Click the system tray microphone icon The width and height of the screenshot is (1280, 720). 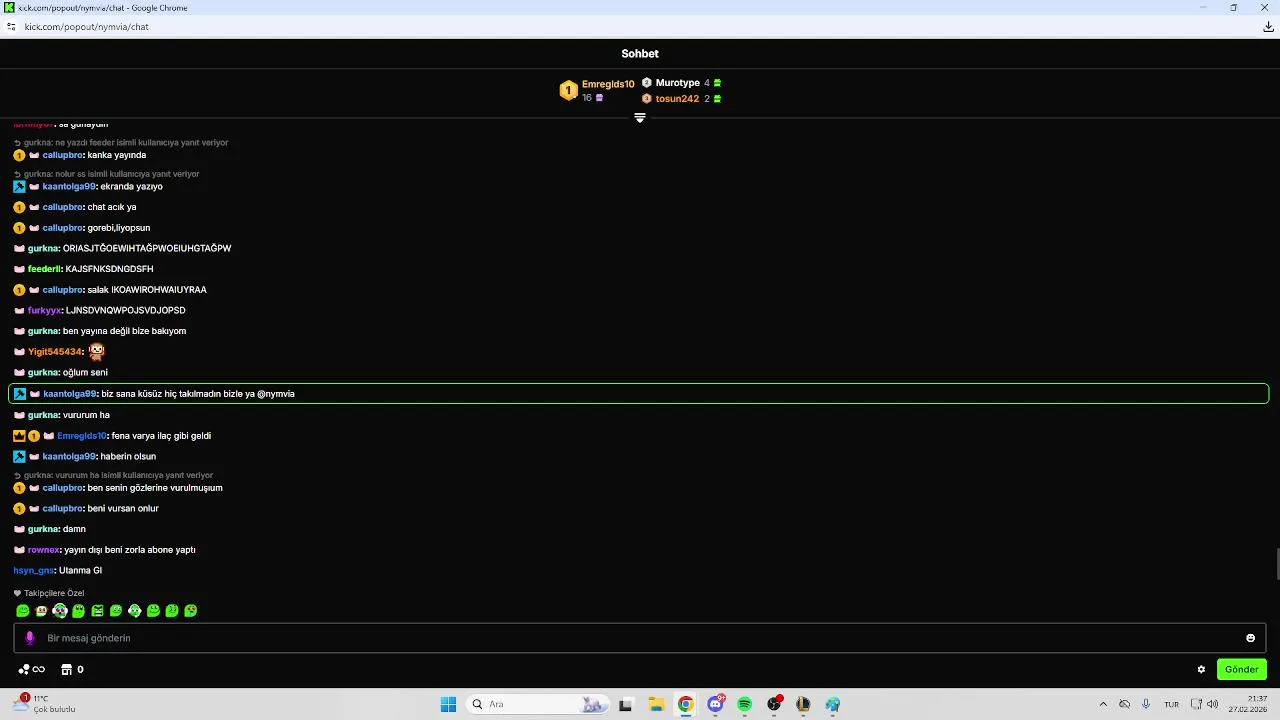click(1146, 704)
